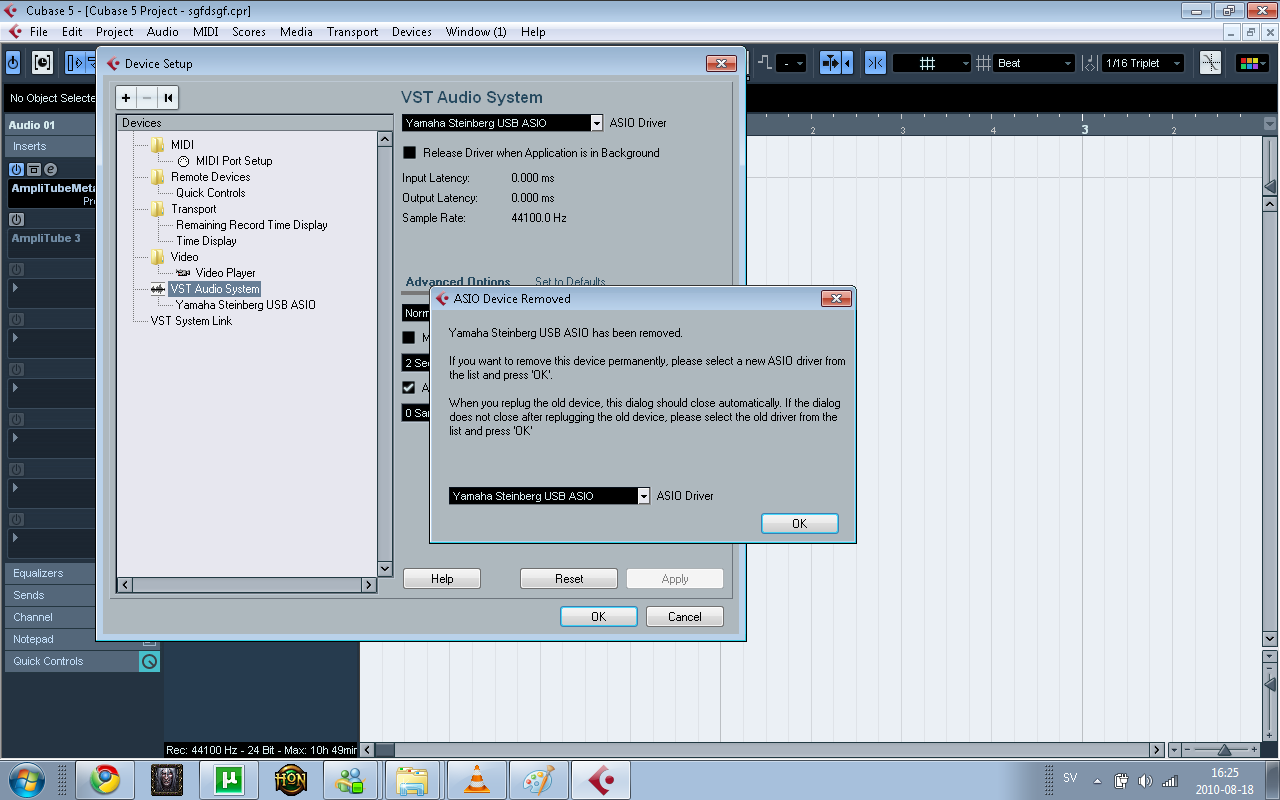This screenshot has width=1280, height=800.
Task: Click the reset-to-first device arrow icon
Action: click(168, 97)
